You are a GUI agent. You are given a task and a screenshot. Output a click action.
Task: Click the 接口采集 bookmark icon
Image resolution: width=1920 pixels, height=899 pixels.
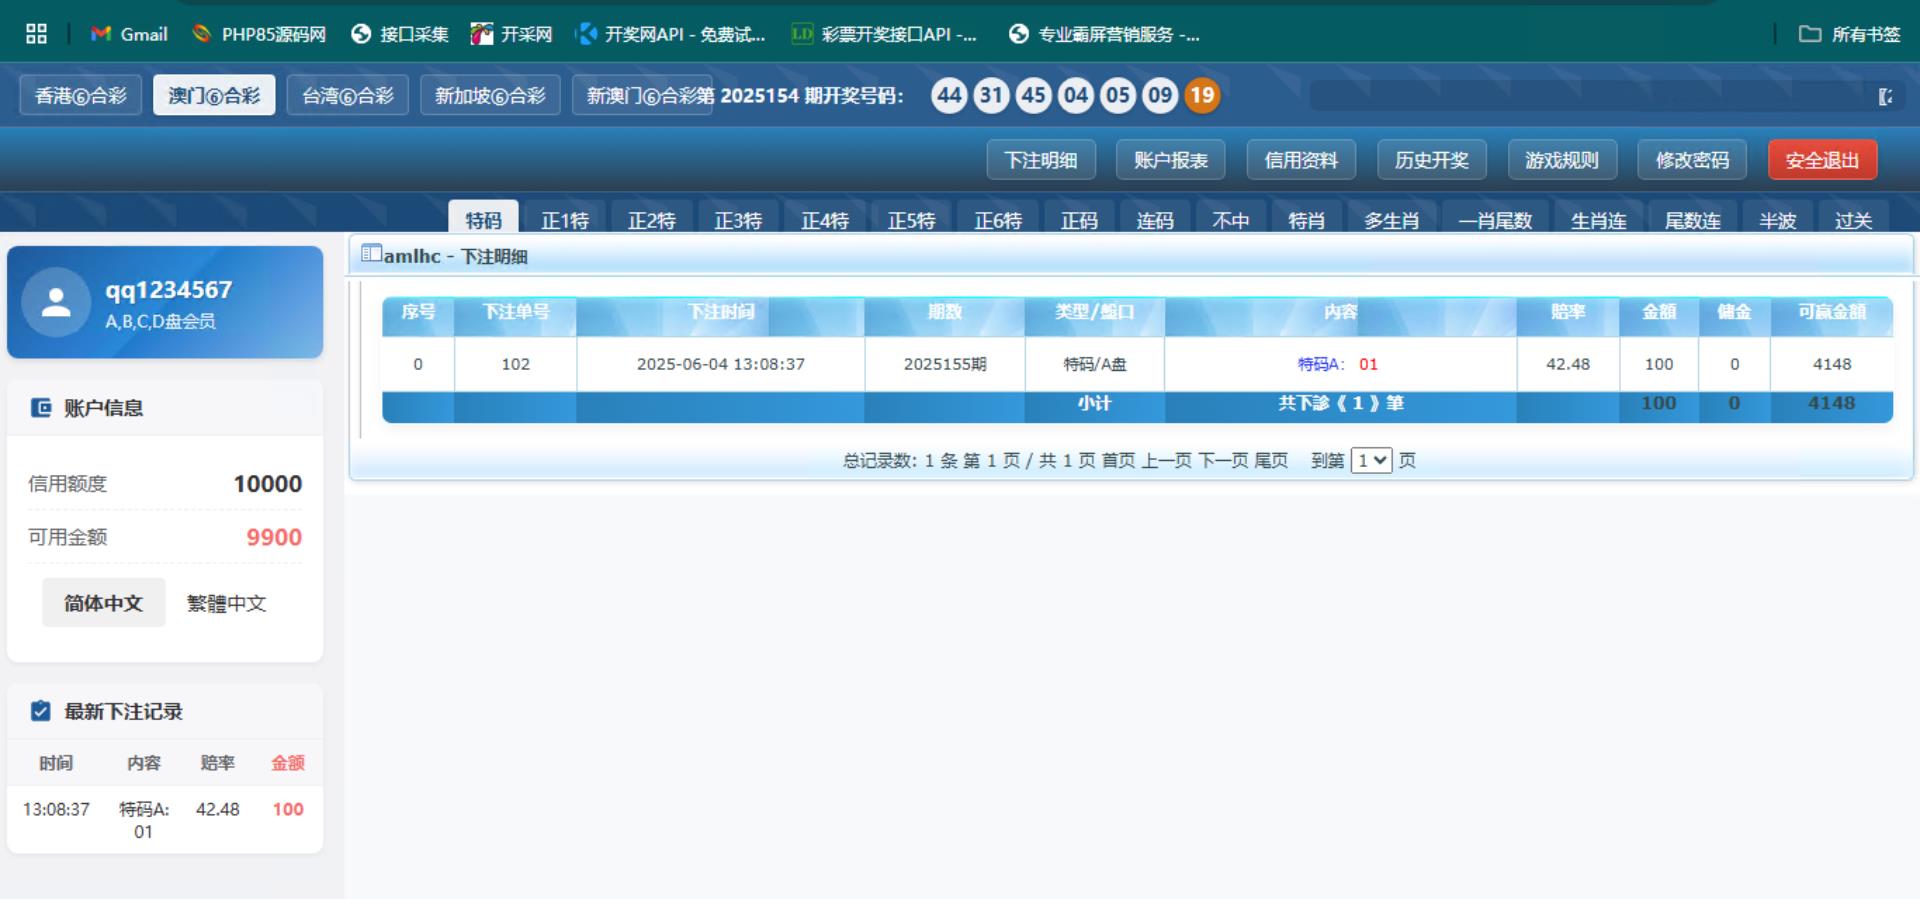click(361, 34)
